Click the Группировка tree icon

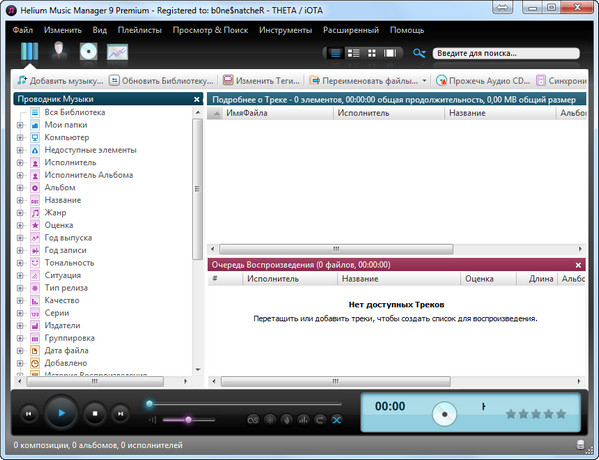click(x=35, y=338)
